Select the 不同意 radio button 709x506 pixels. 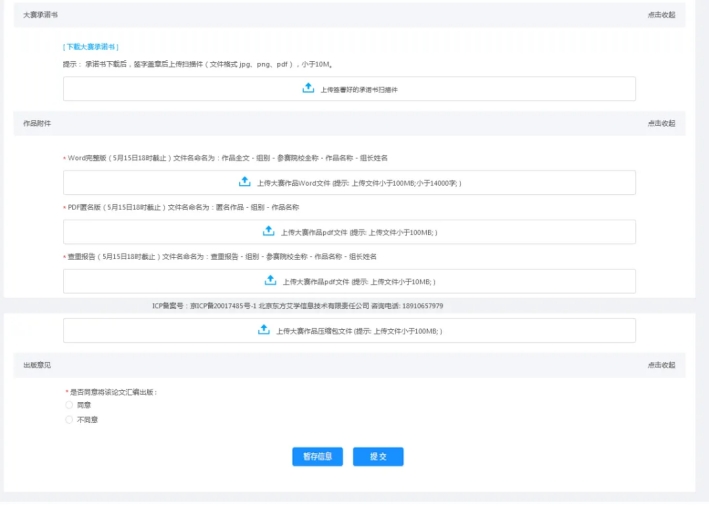69,420
